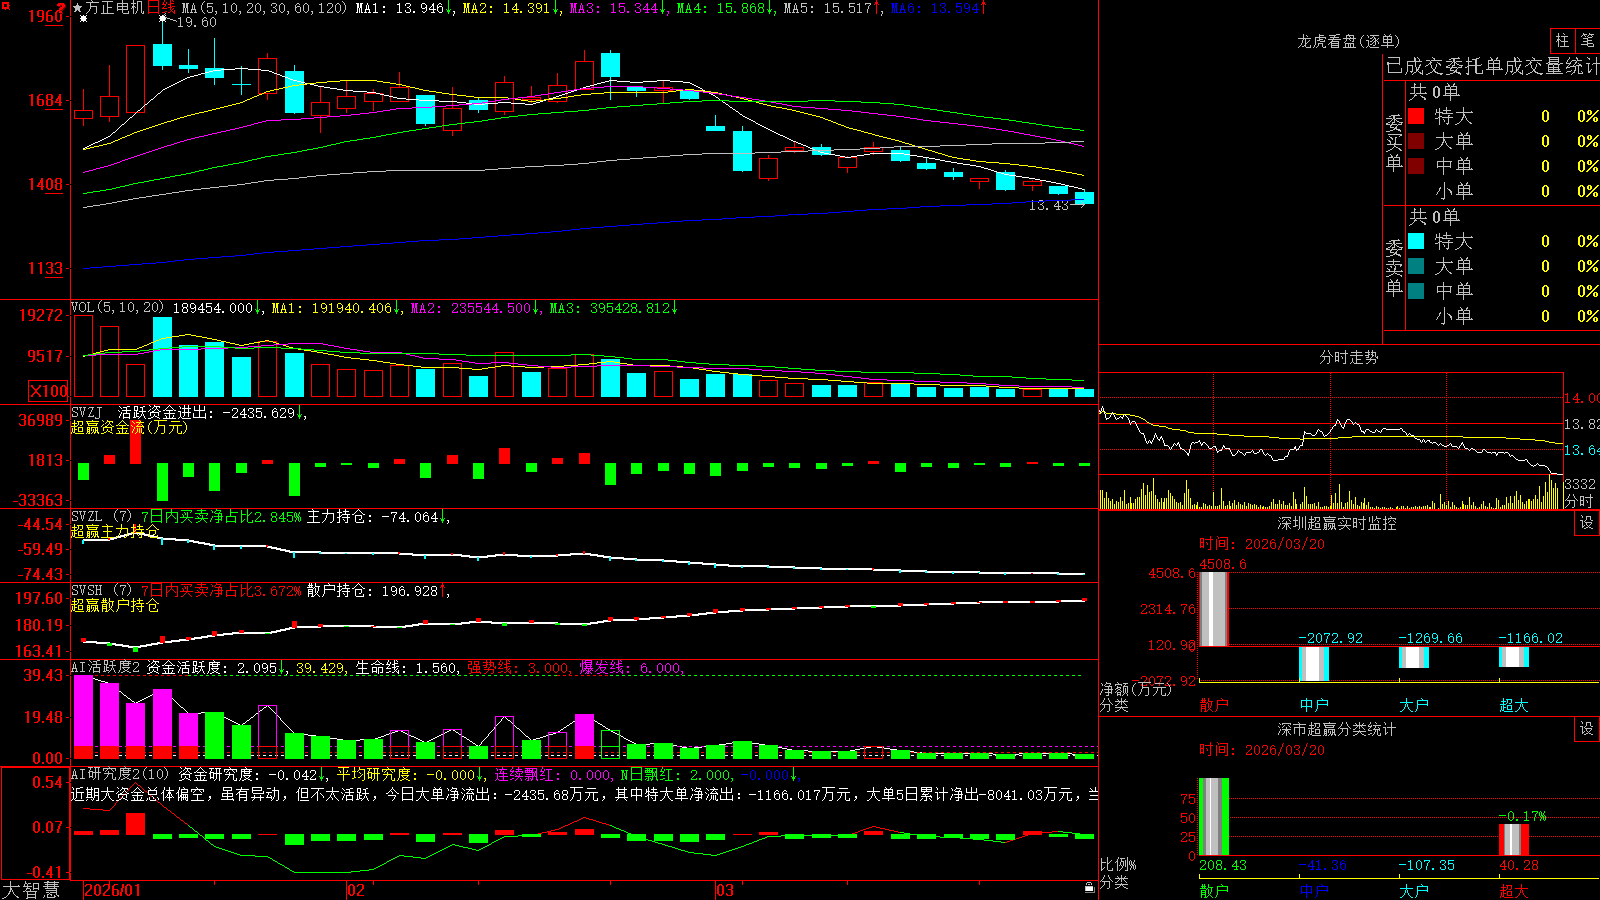Click the 19.60 high price label

tap(196, 22)
